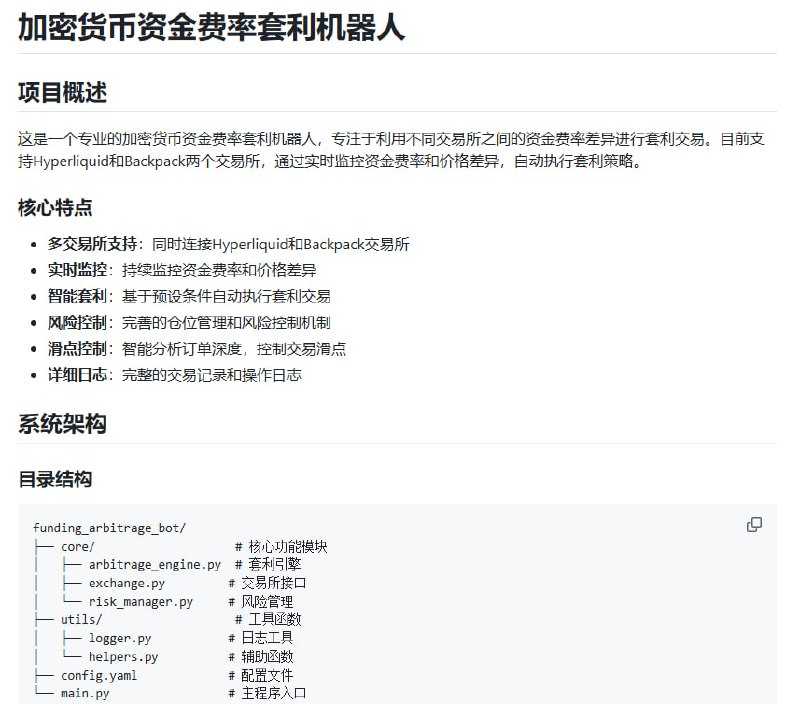The image size is (800, 704).
Task: Click main.py labeled 主程序入口
Action: [71, 692]
